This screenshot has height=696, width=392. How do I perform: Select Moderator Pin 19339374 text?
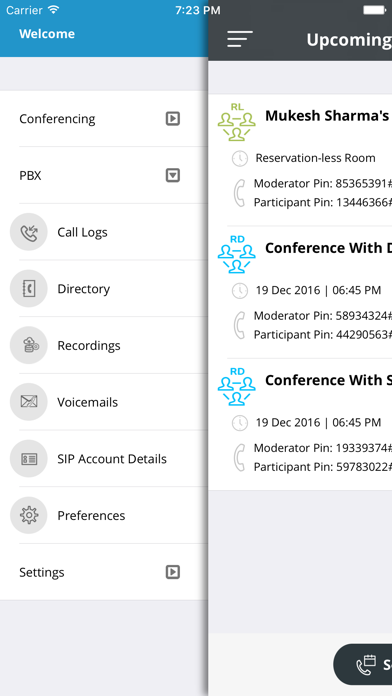[x=323, y=448]
